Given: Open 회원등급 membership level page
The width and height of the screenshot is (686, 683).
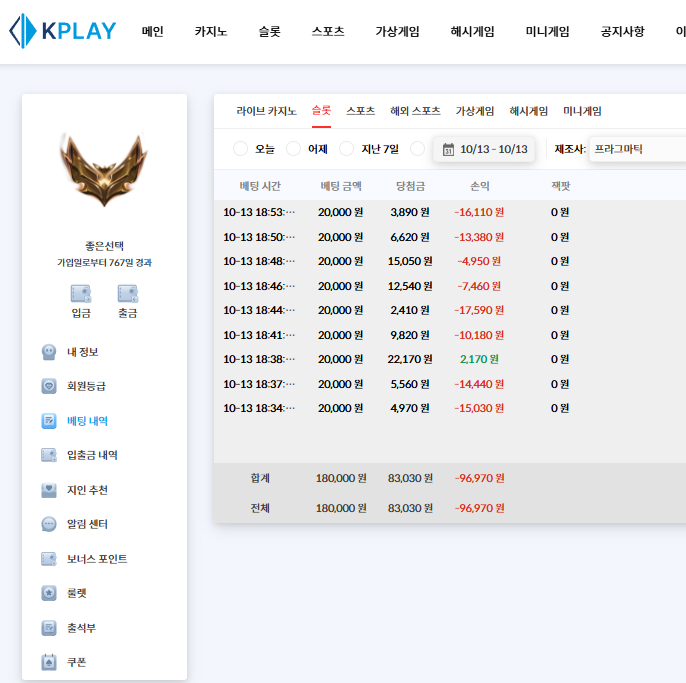Looking at the screenshot, I should [85, 386].
